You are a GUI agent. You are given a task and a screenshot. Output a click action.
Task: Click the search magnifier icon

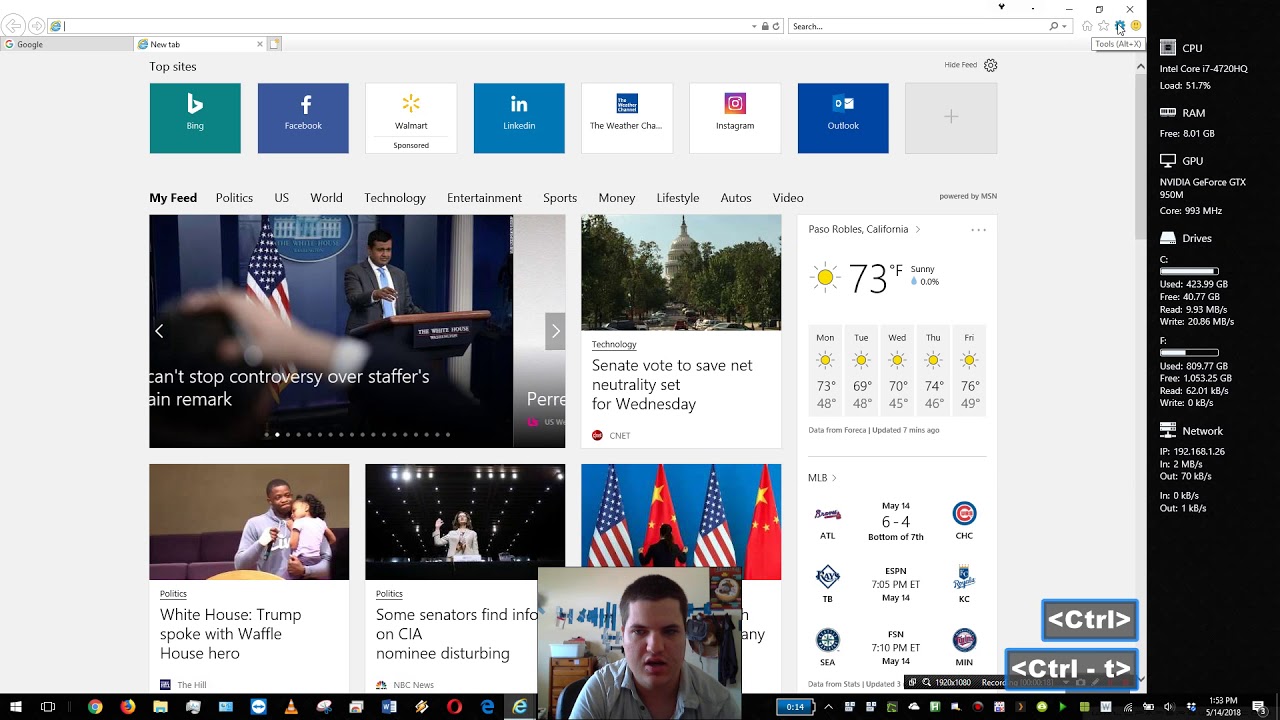[x=1053, y=26]
